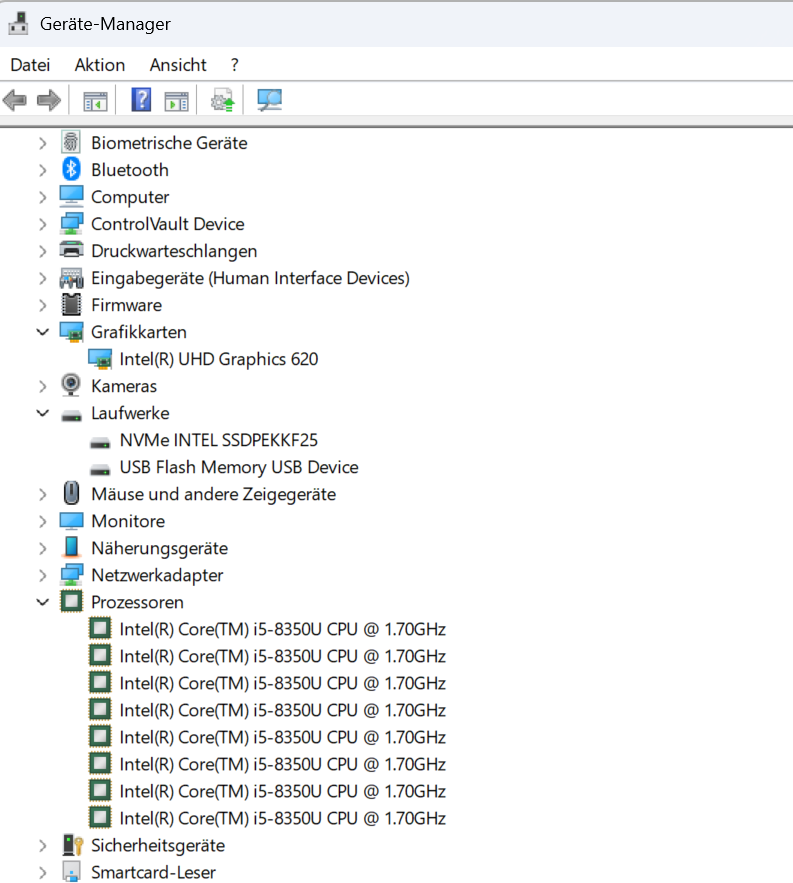Click the Forward arrow toolbar icon
Viewport: 793px width, 883px height.
(x=49, y=100)
